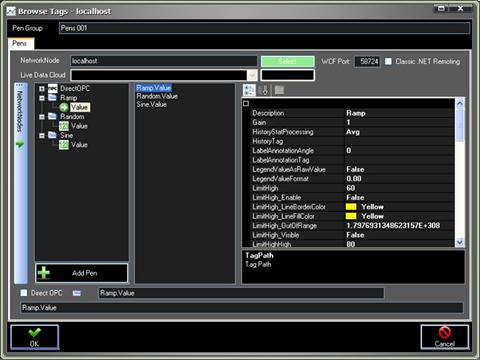The width and height of the screenshot is (480, 360).
Task: Click the property grid scroll up arrow
Action: [x=460, y=103]
